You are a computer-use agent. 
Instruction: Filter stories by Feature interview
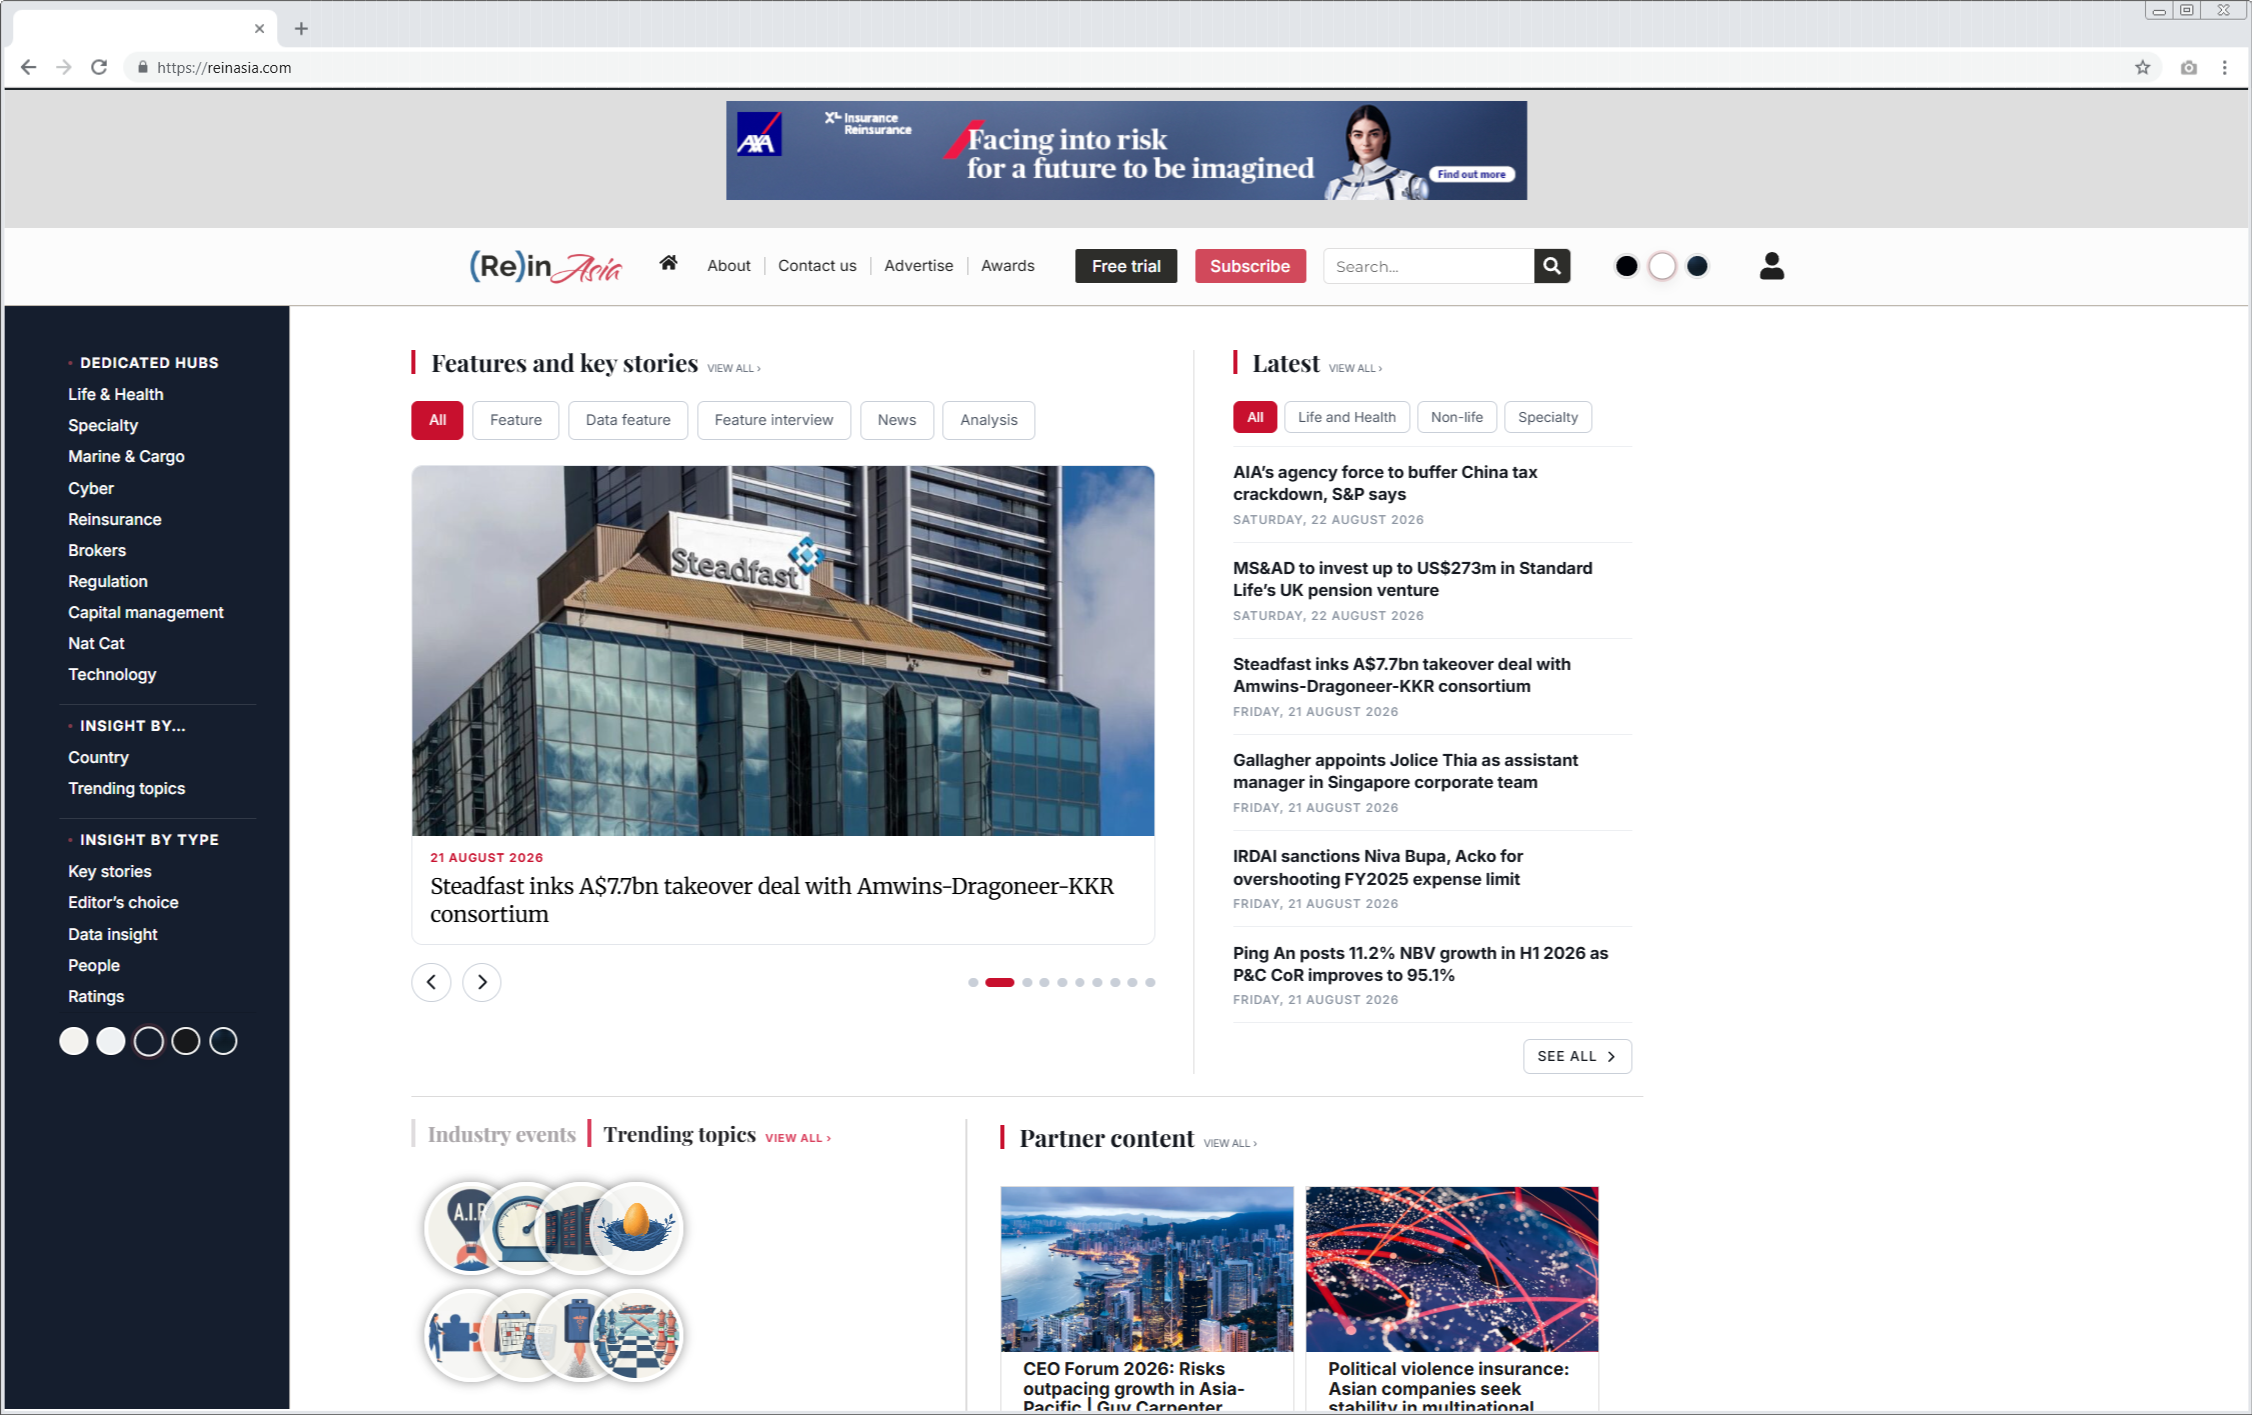click(x=774, y=420)
